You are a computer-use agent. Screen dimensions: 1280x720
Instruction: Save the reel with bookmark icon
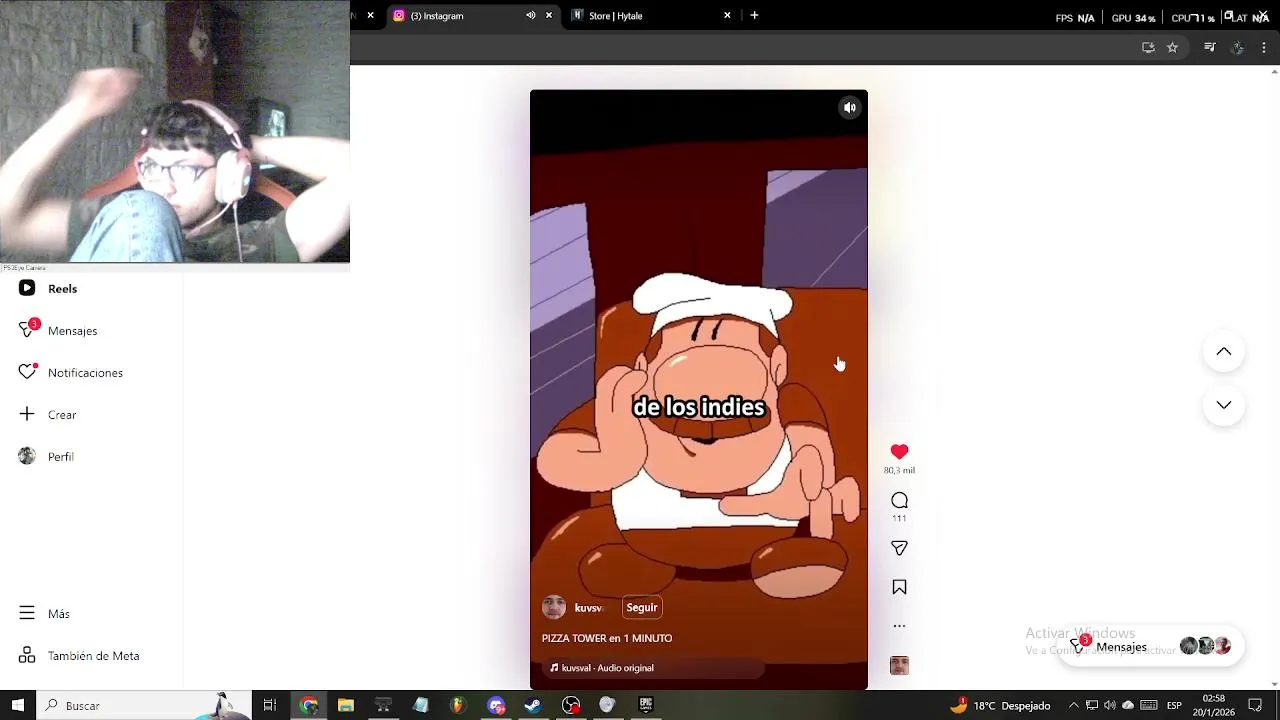(899, 587)
